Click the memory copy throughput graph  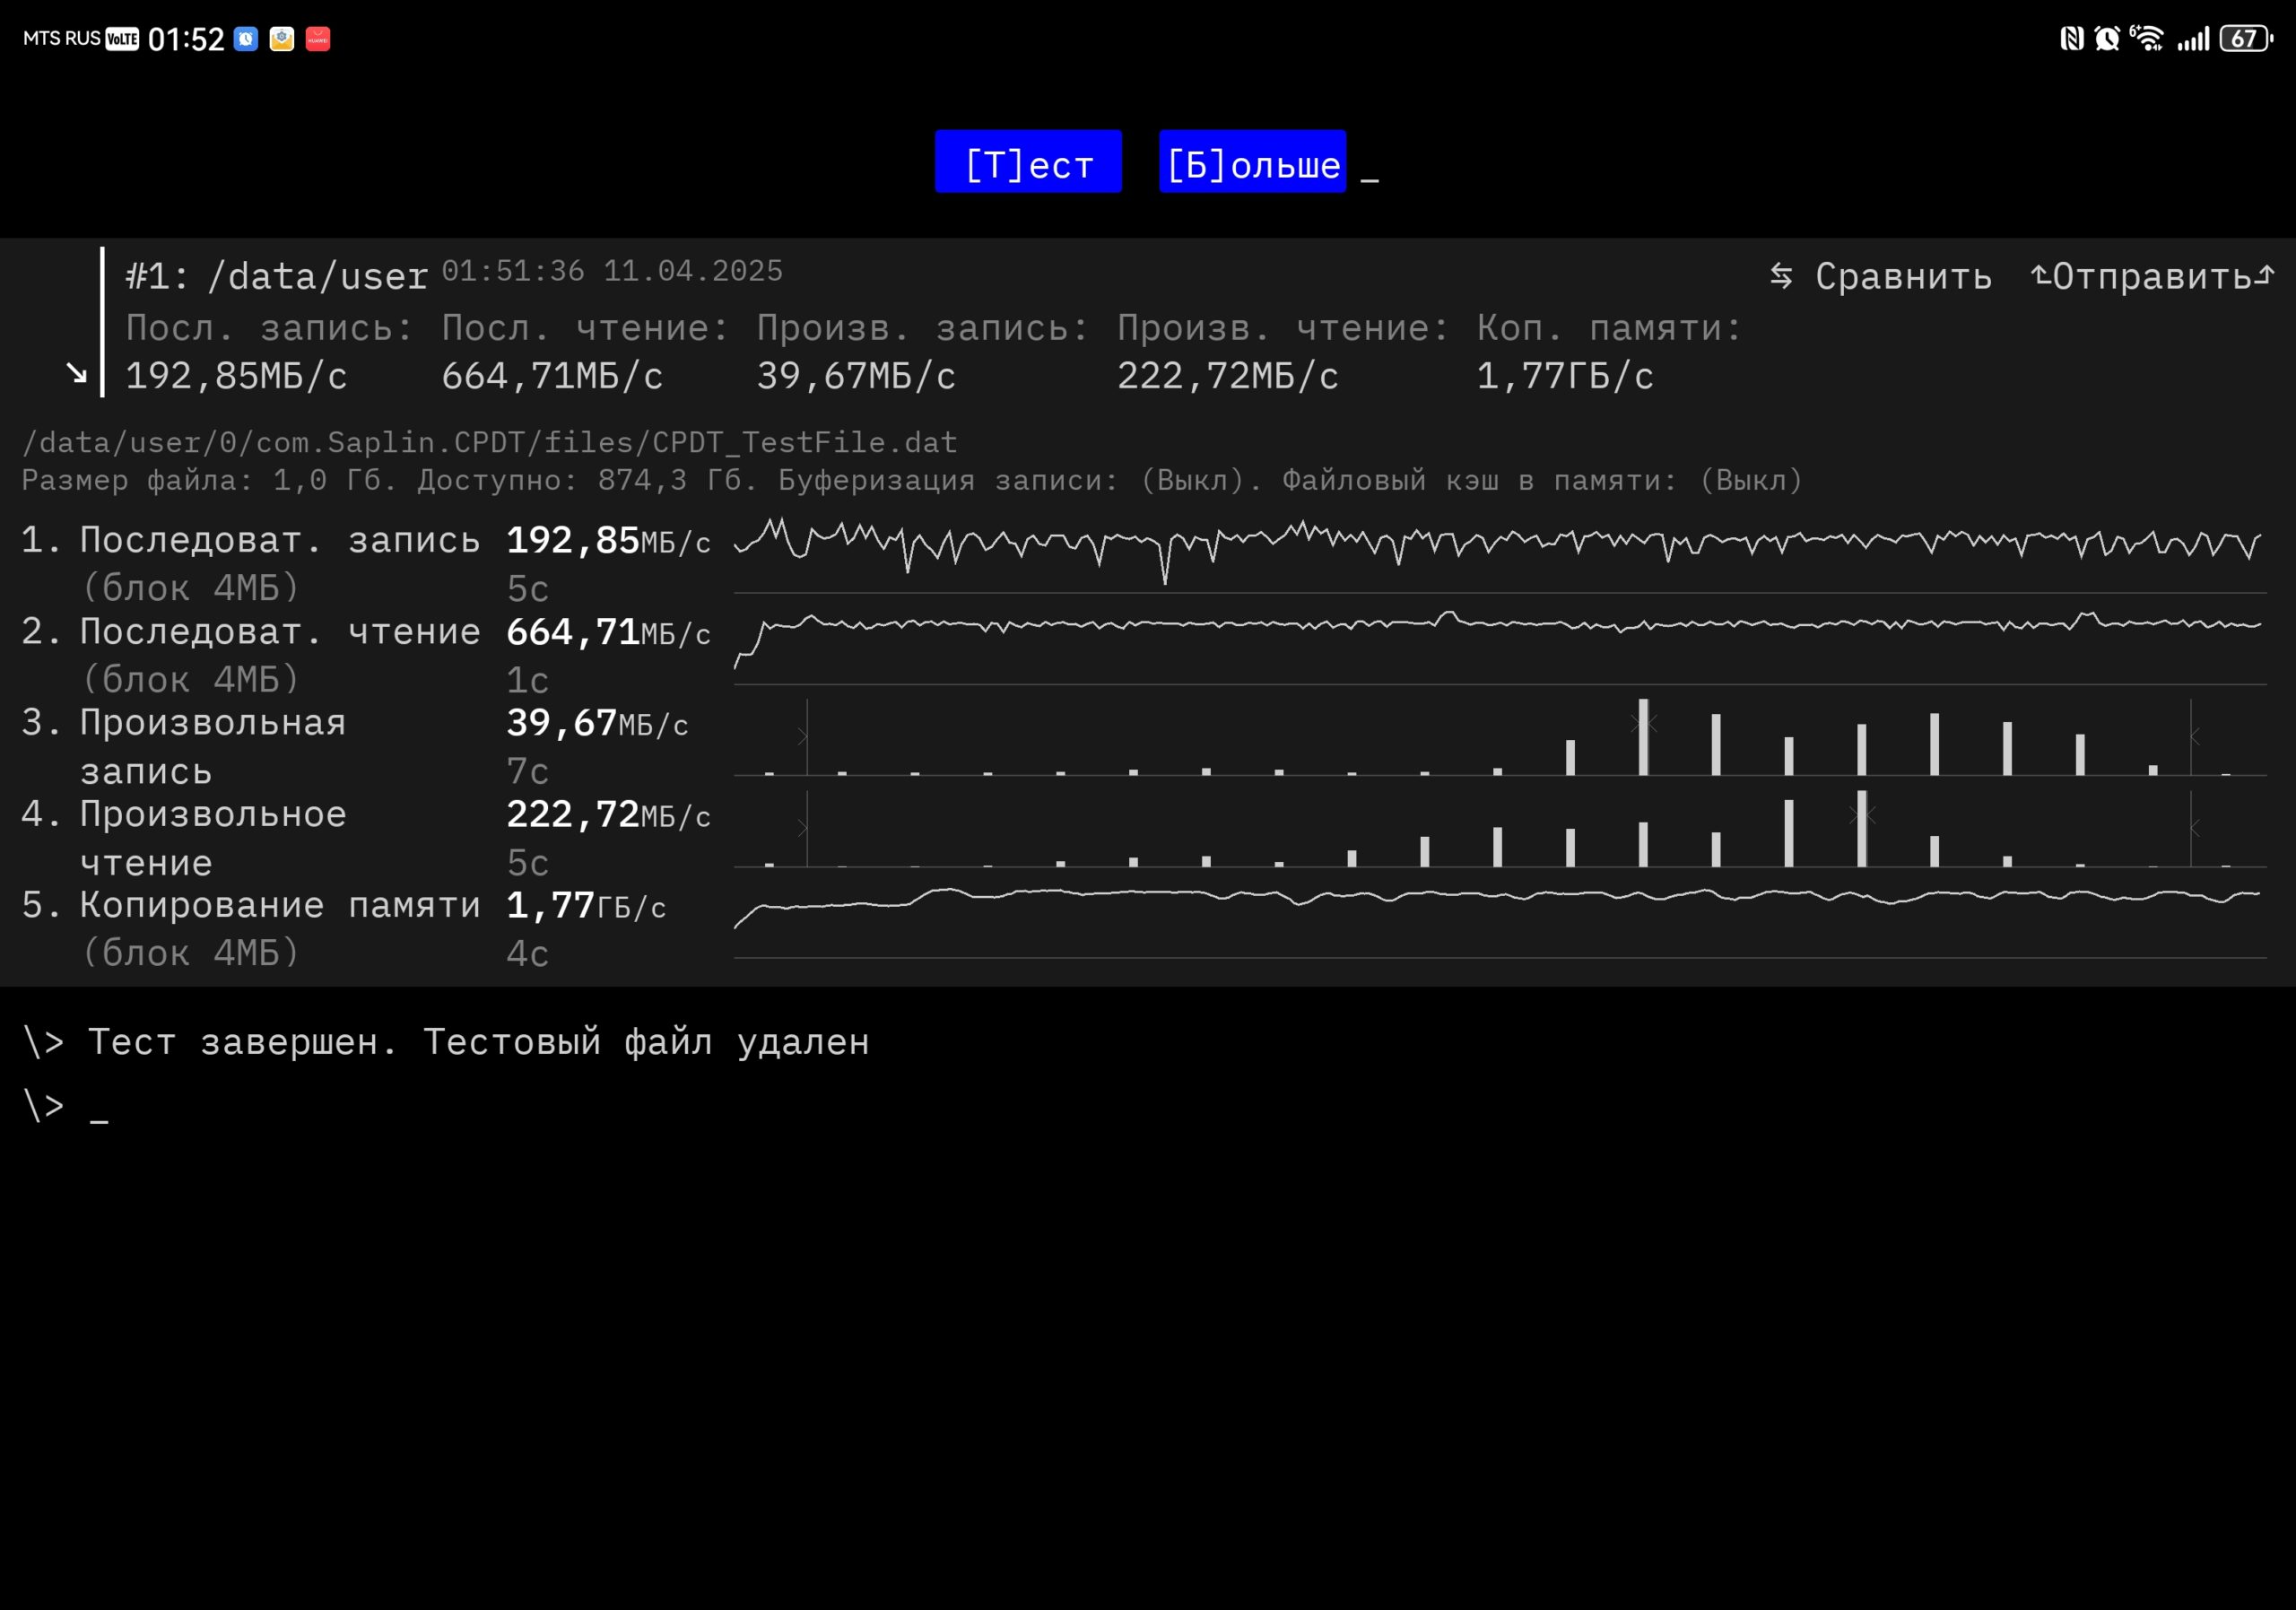coord(1500,920)
